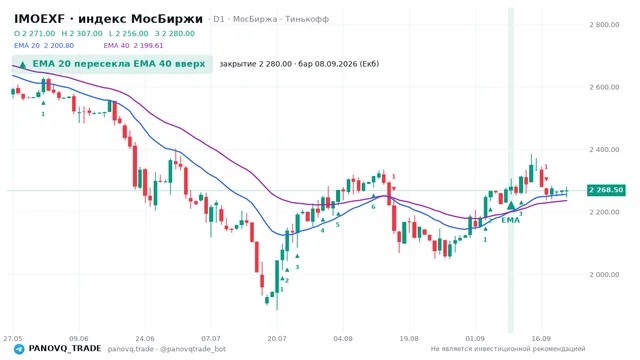This screenshot has width=640, height=360.
Task: Click the up-triangle icon in the EMA signal badge
Action: [x=23, y=64]
